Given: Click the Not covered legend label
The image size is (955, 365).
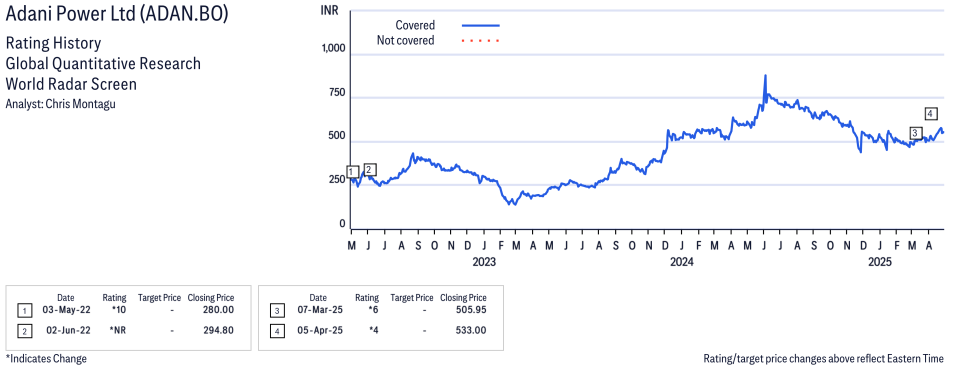Looking at the screenshot, I should [x=406, y=41].
